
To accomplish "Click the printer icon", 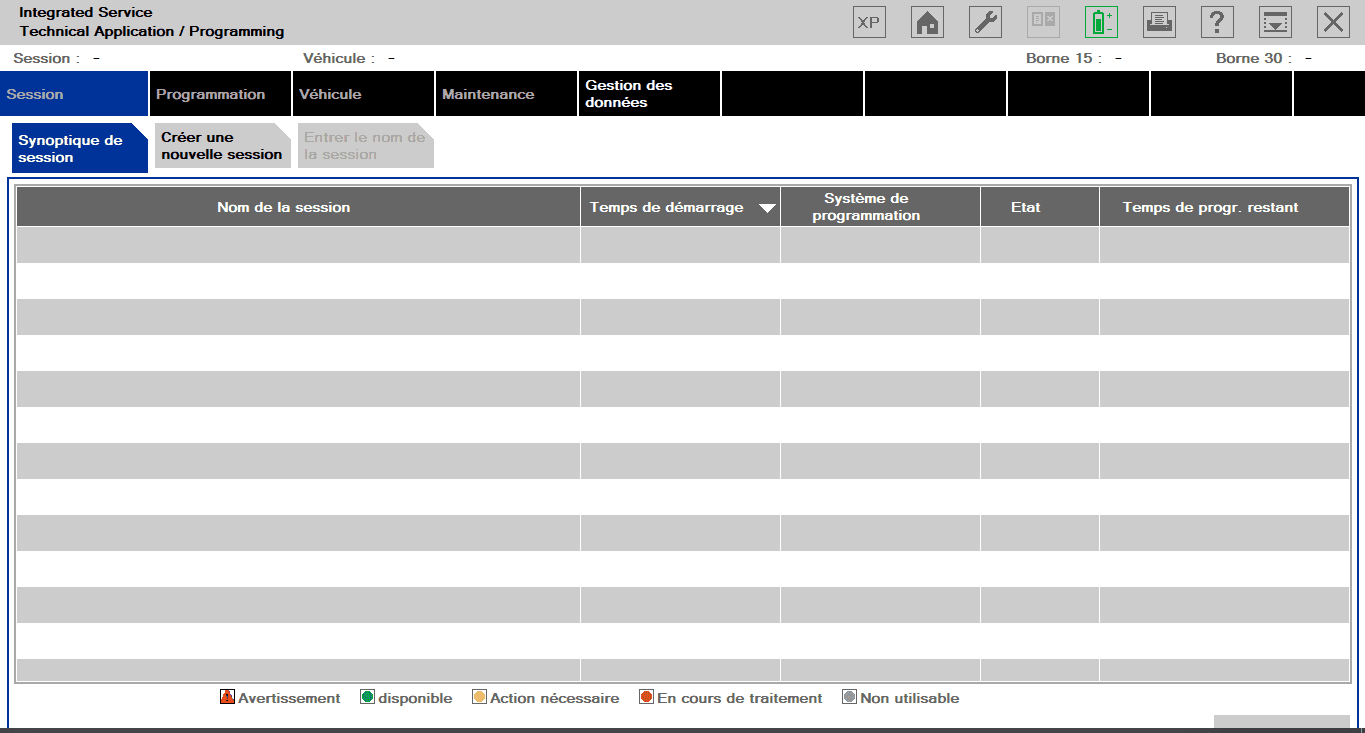I will pyautogui.click(x=1159, y=22).
